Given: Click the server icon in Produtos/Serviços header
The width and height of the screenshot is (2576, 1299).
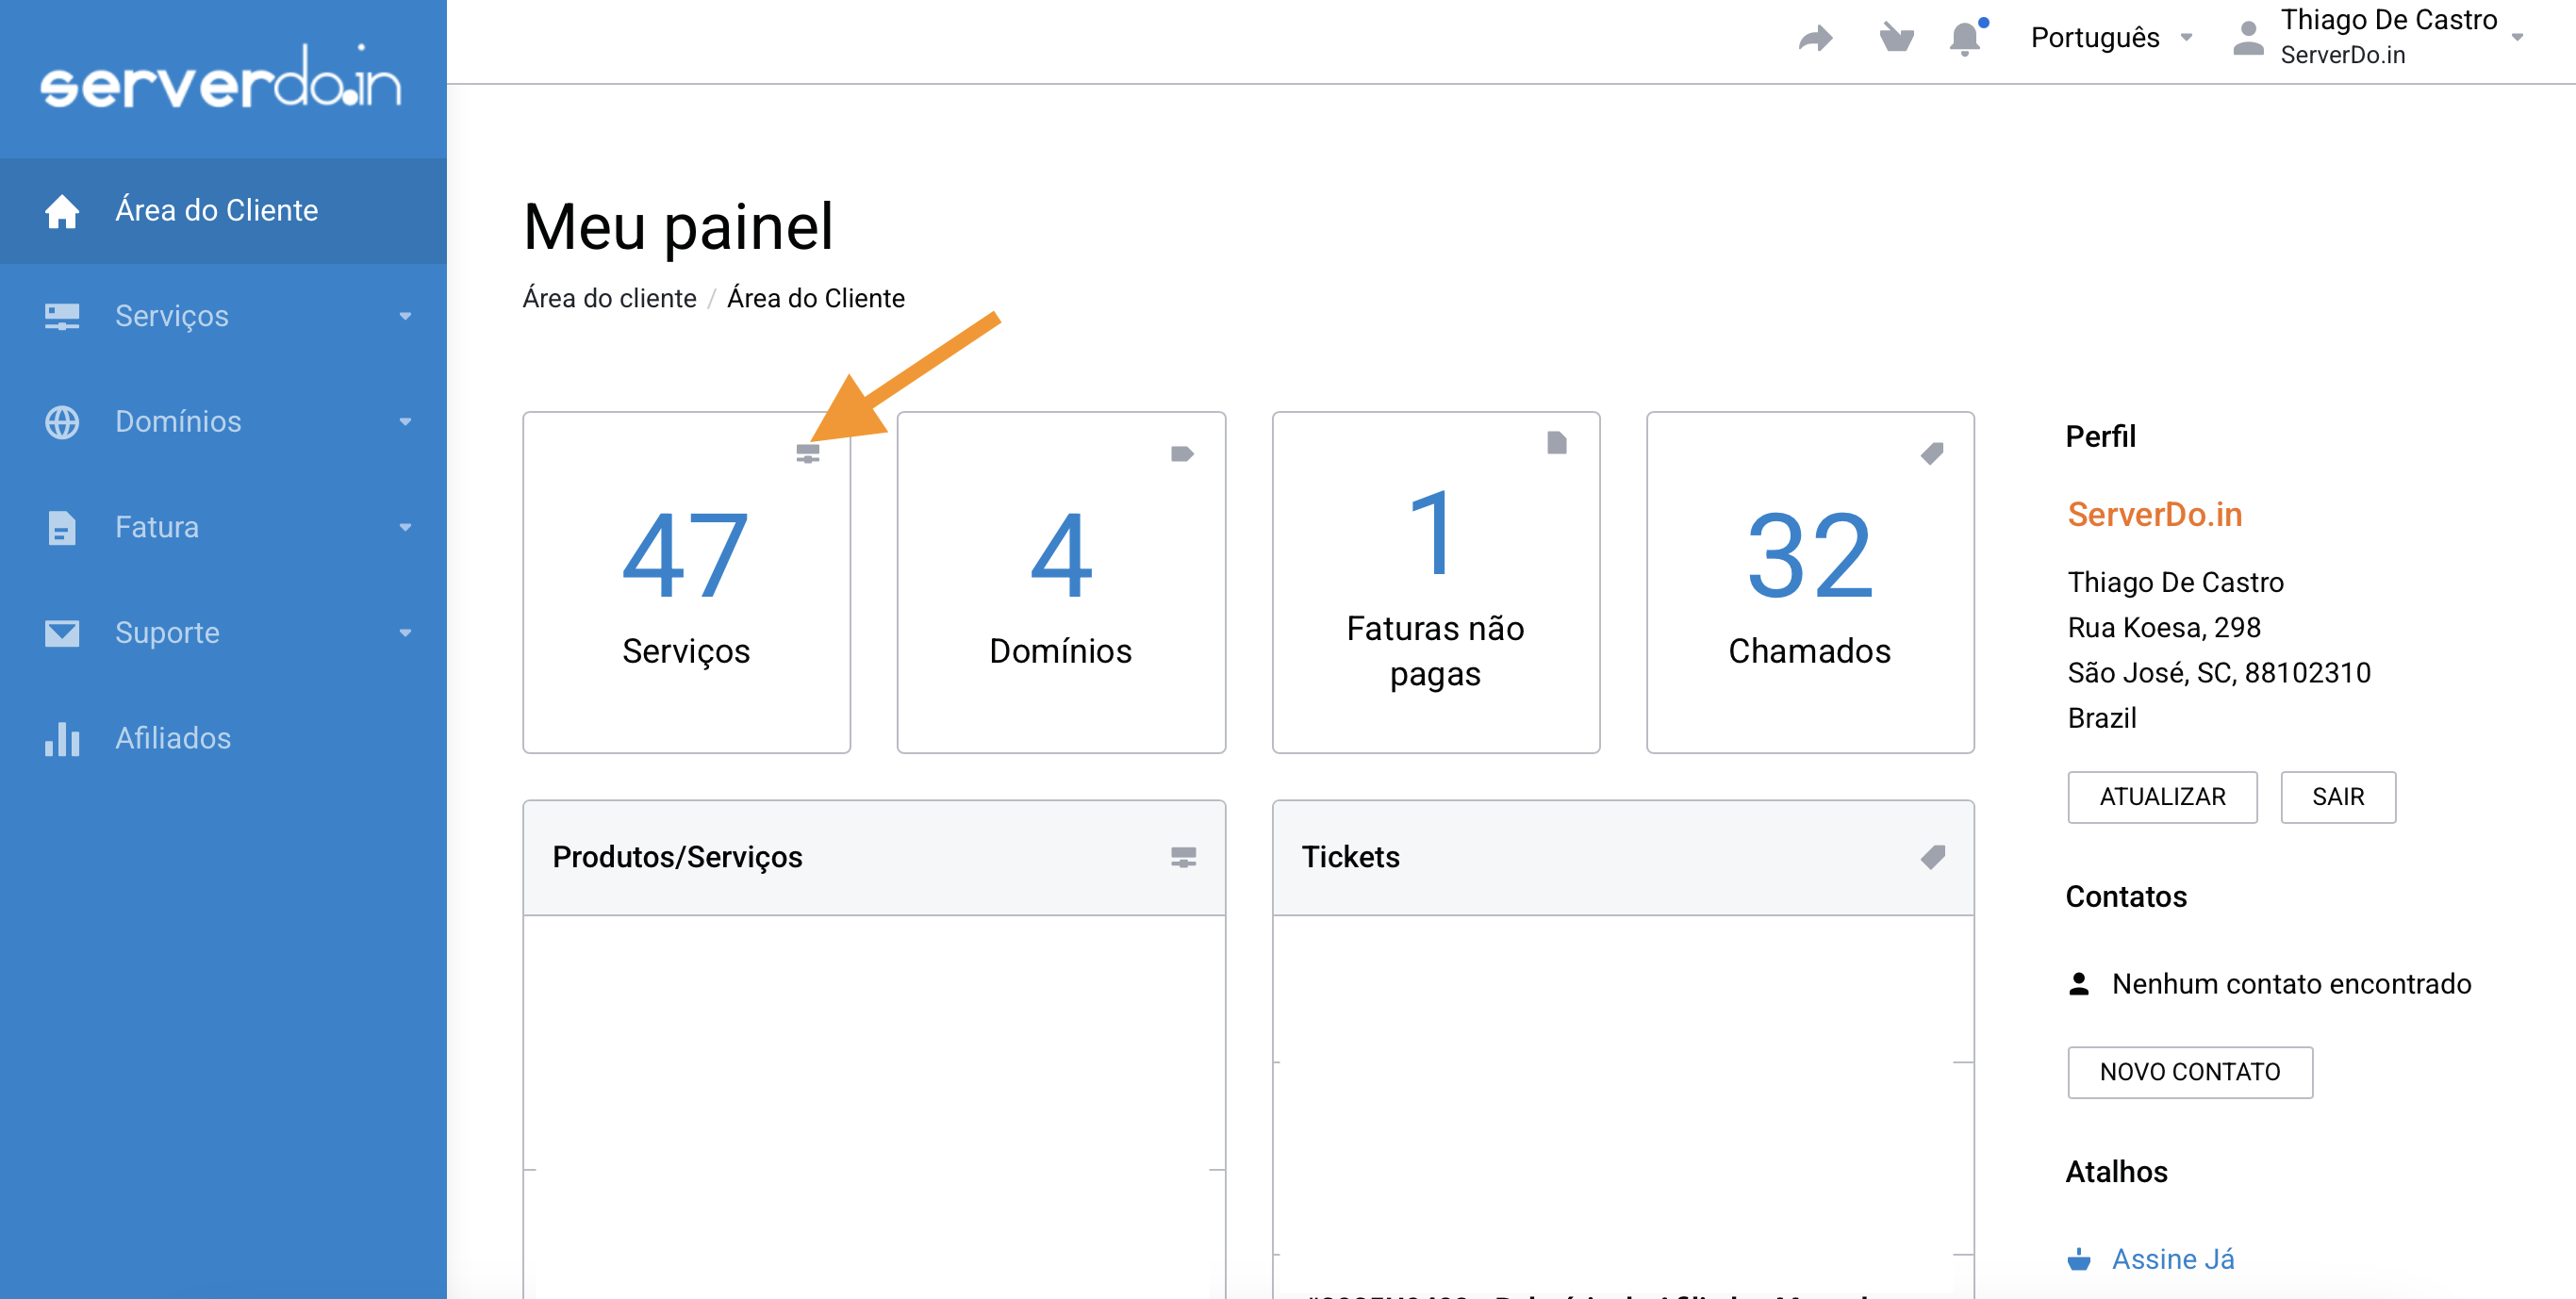Looking at the screenshot, I should (x=1183, y=857).
